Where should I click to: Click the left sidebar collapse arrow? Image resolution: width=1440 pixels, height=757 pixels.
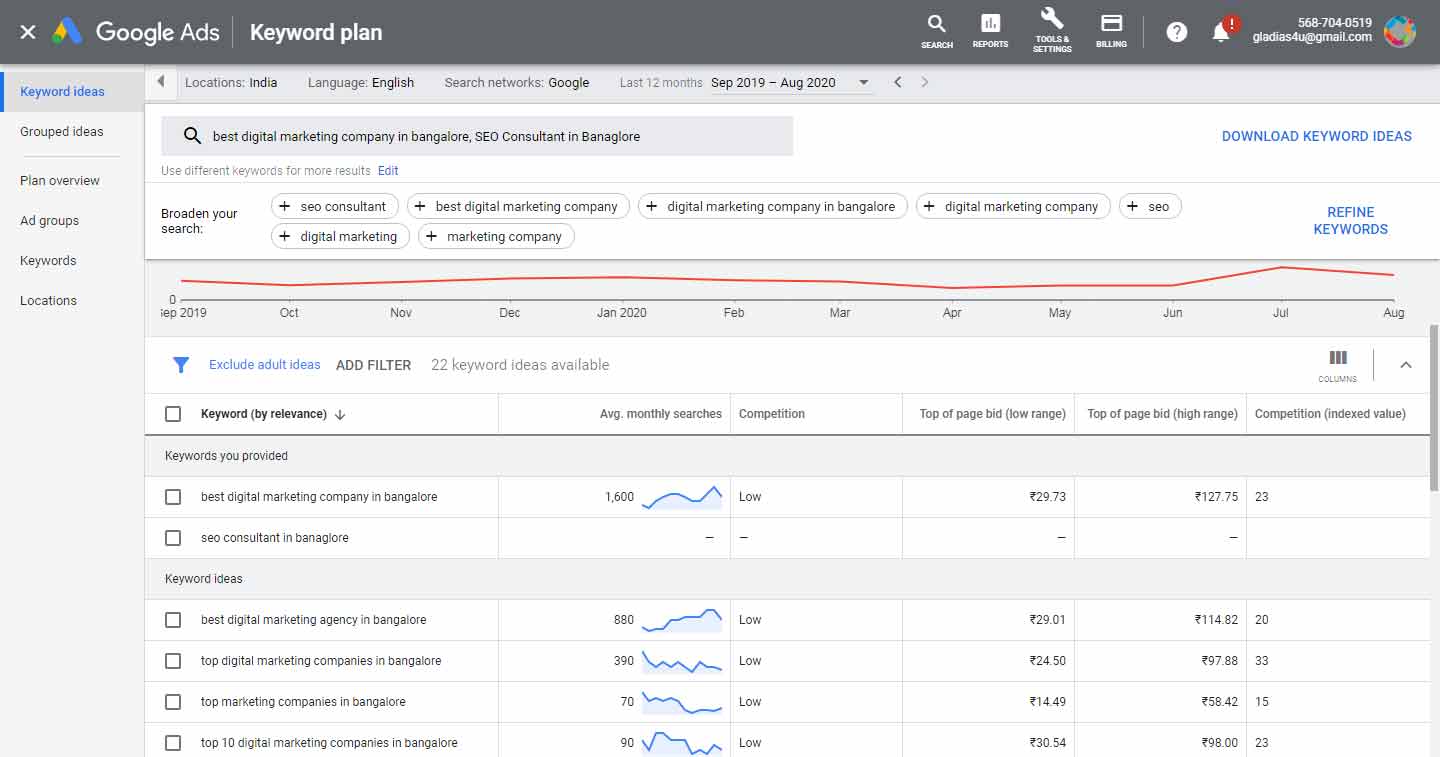(160, 81)
